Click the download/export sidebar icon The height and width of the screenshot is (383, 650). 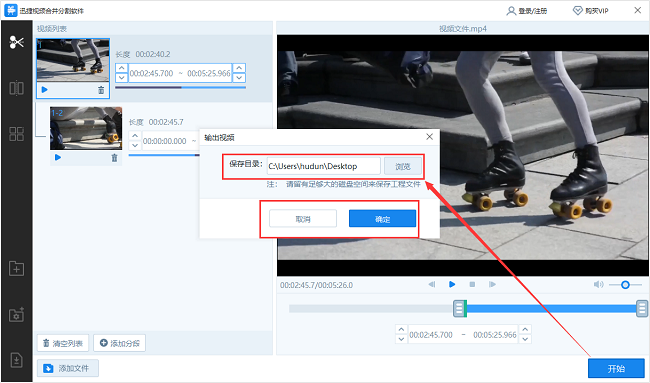click(17, 360)
